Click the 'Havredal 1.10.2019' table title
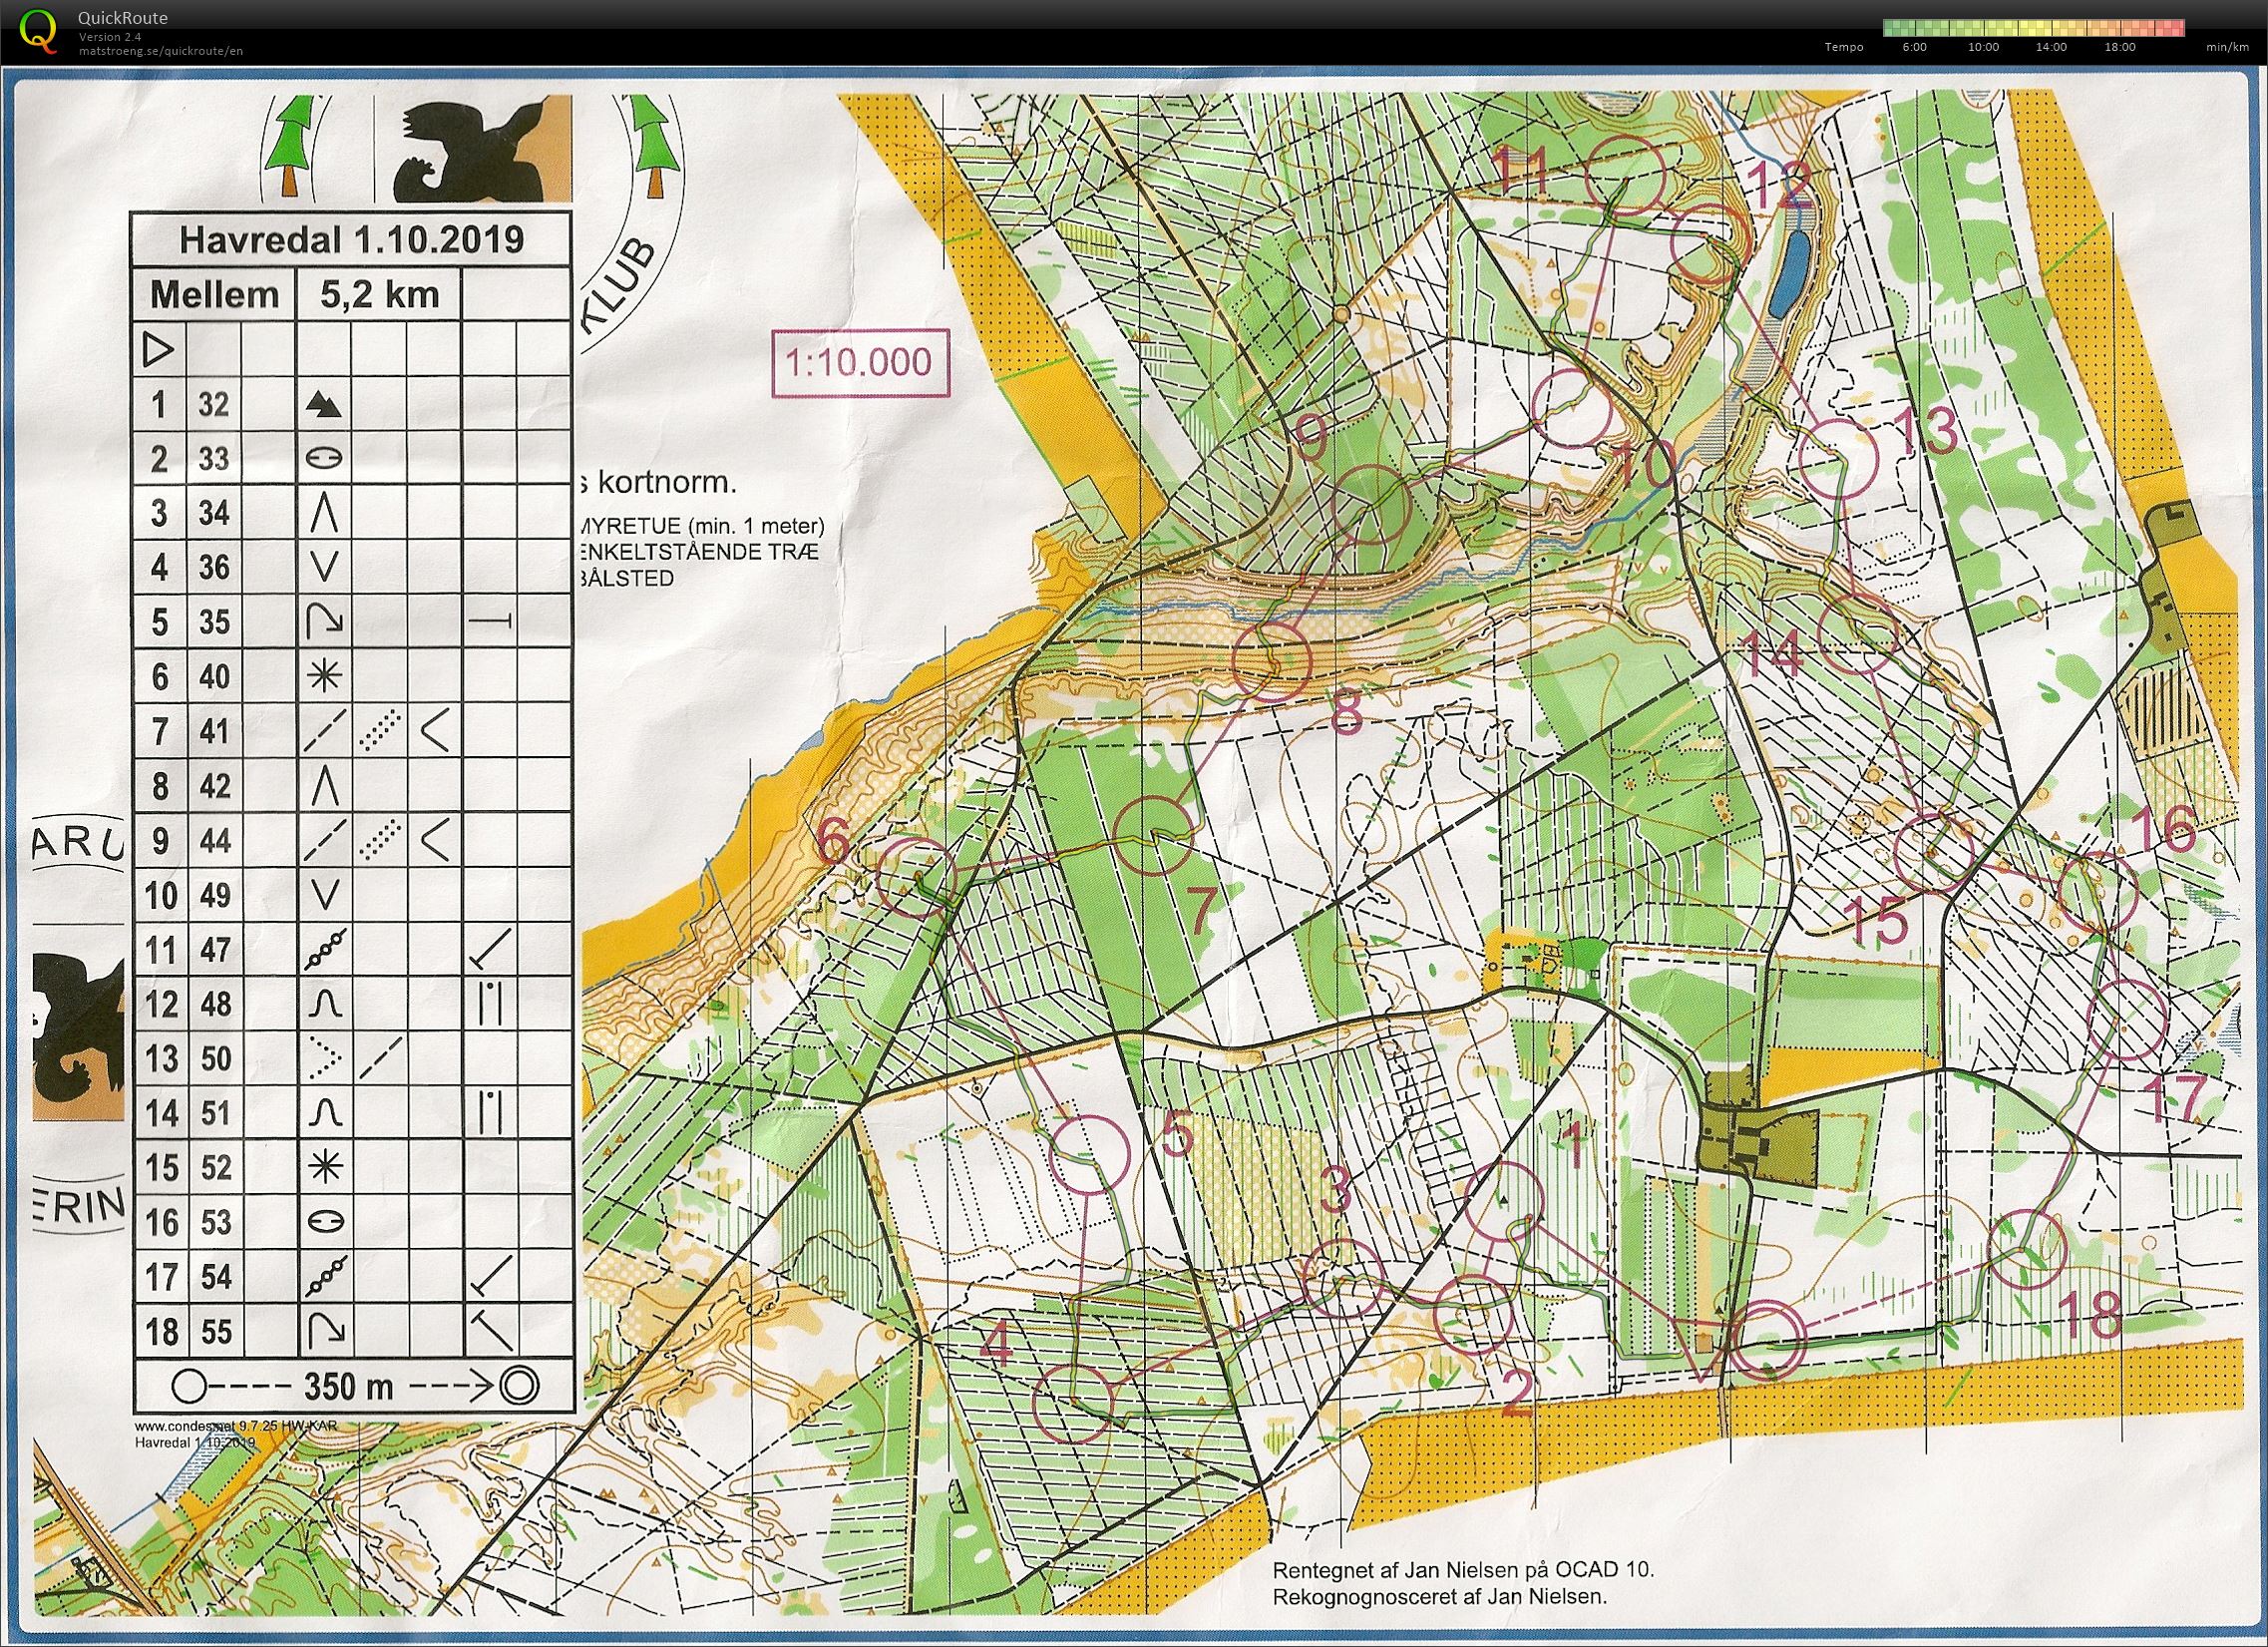This screenshot has height=1647, width=2268. pos(352,240)
